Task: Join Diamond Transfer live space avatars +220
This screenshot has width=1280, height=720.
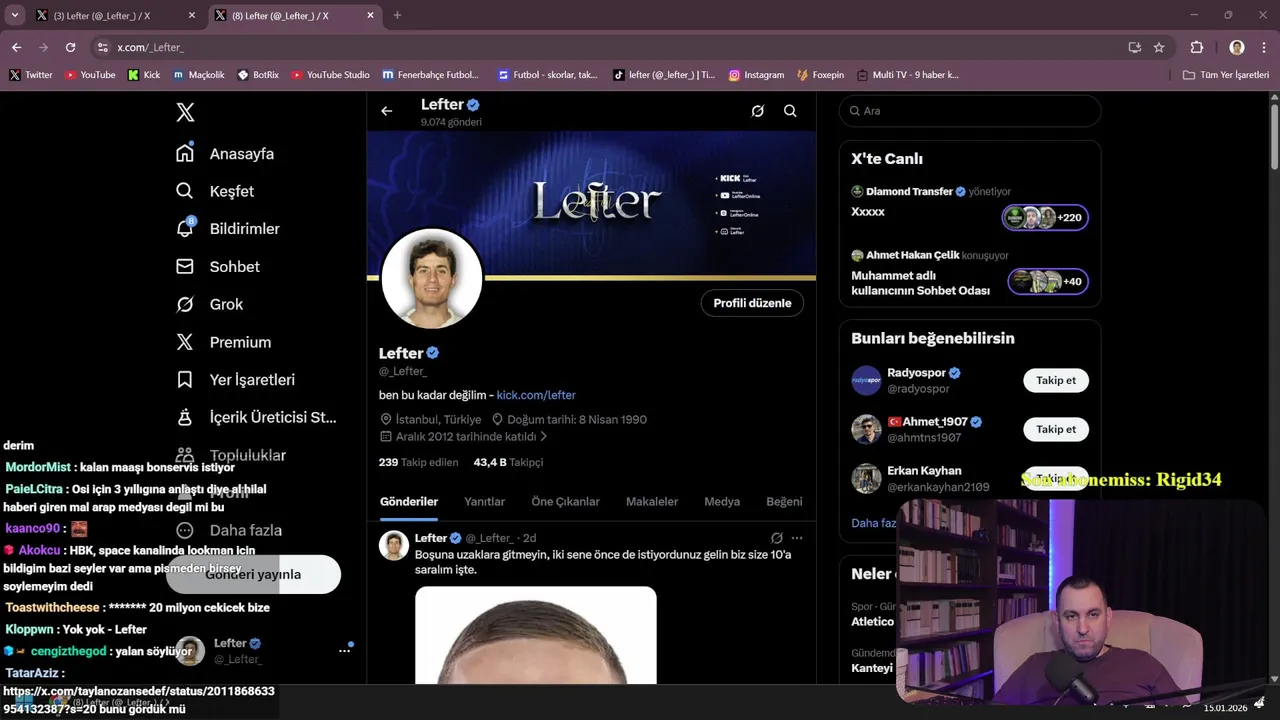Action: [1045, 217]
